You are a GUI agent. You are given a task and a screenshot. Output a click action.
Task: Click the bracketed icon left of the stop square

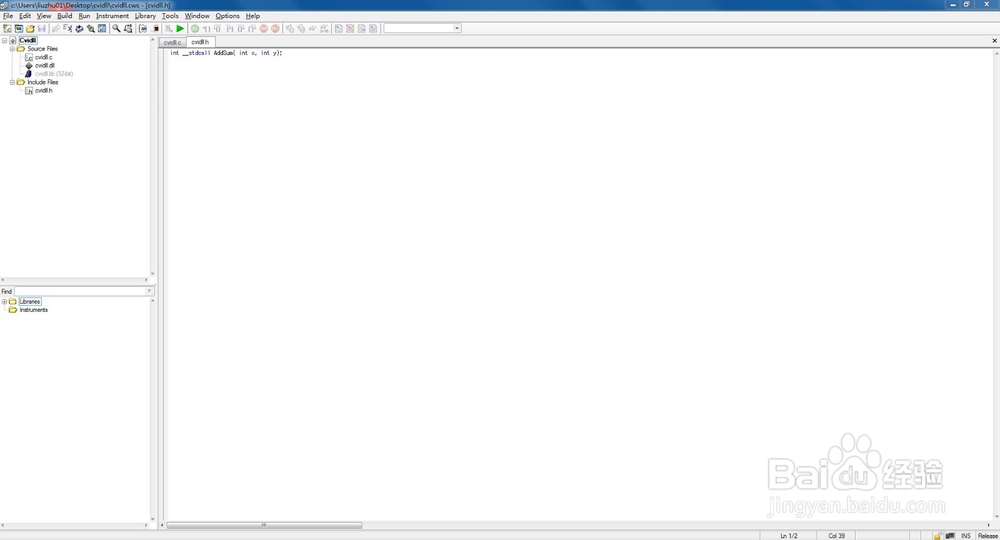143,29
